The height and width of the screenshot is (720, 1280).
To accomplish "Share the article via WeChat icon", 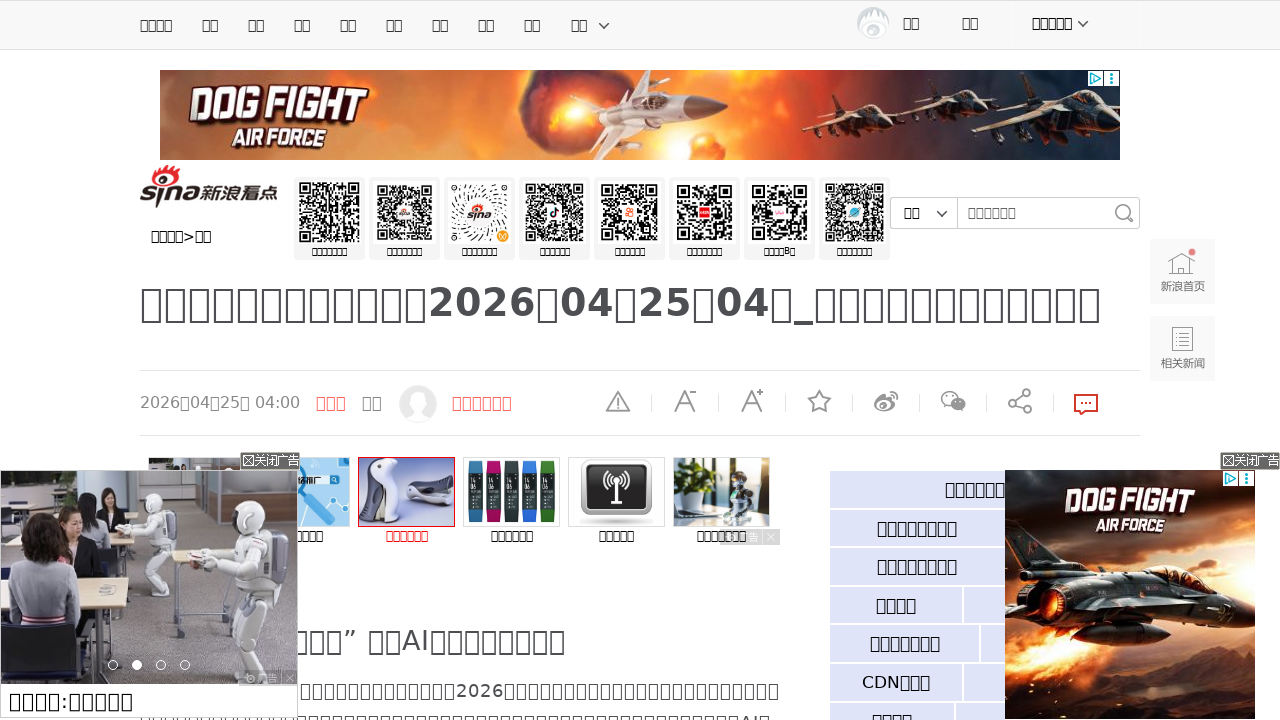I will point(953,402).
